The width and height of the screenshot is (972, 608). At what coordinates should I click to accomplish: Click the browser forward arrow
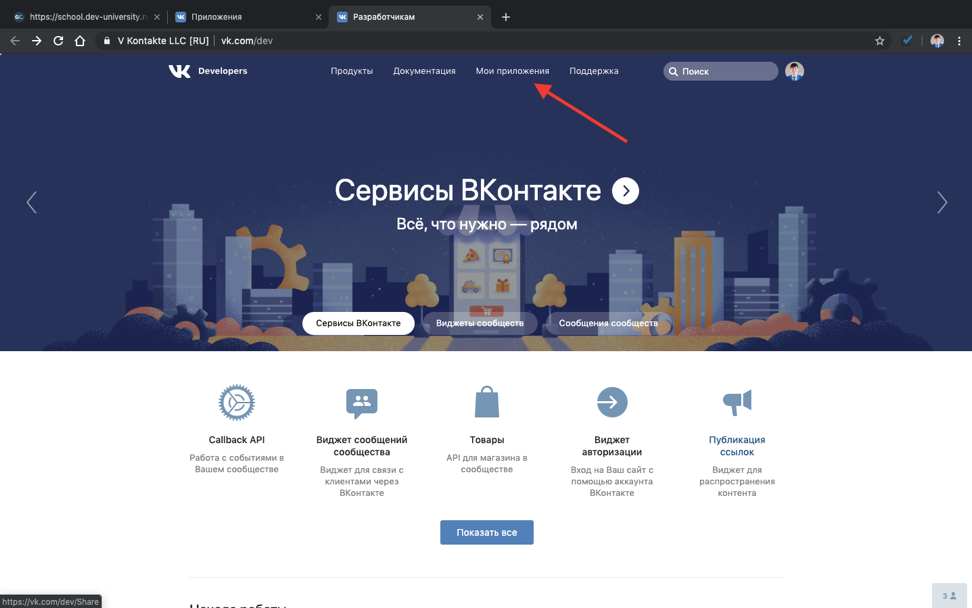(x=37, y=41)
